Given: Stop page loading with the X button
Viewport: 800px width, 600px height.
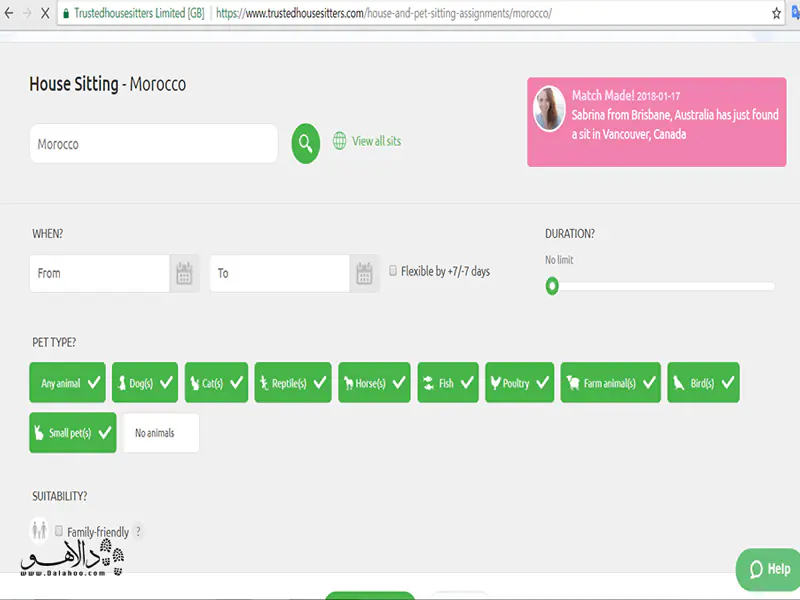Looking at the screenshot, I should click(x=45, y=13).
